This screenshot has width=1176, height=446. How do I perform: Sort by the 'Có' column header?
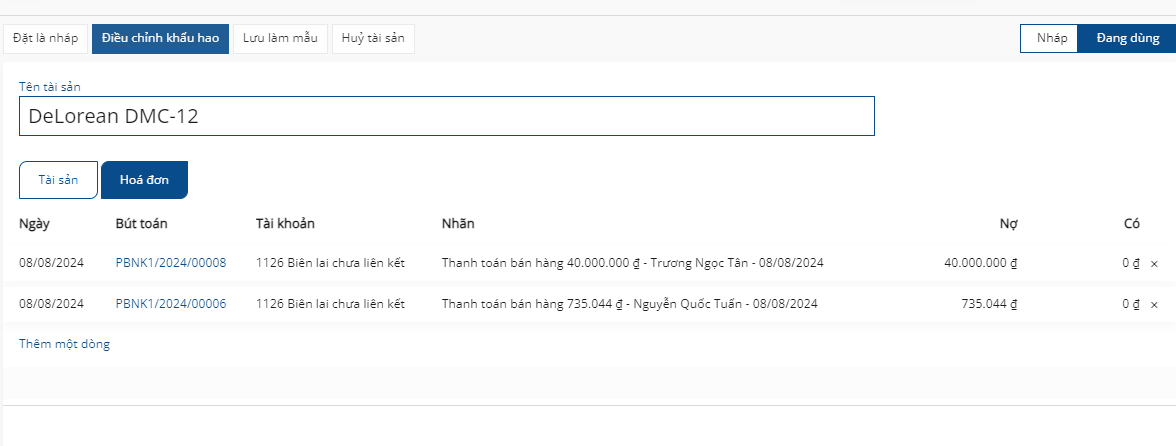click(1132, 223)
